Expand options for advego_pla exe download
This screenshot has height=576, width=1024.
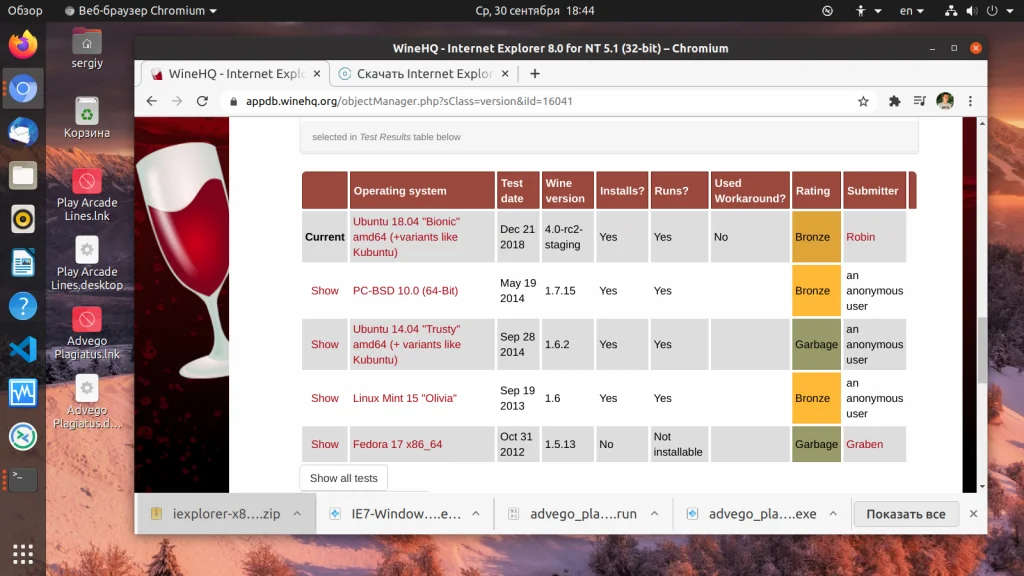833,514
